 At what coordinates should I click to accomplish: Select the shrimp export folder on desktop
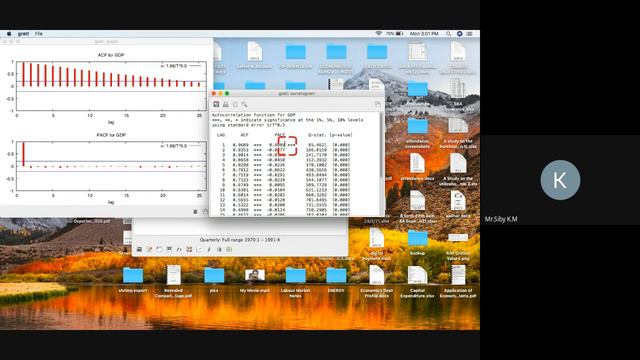click(133, 276)
